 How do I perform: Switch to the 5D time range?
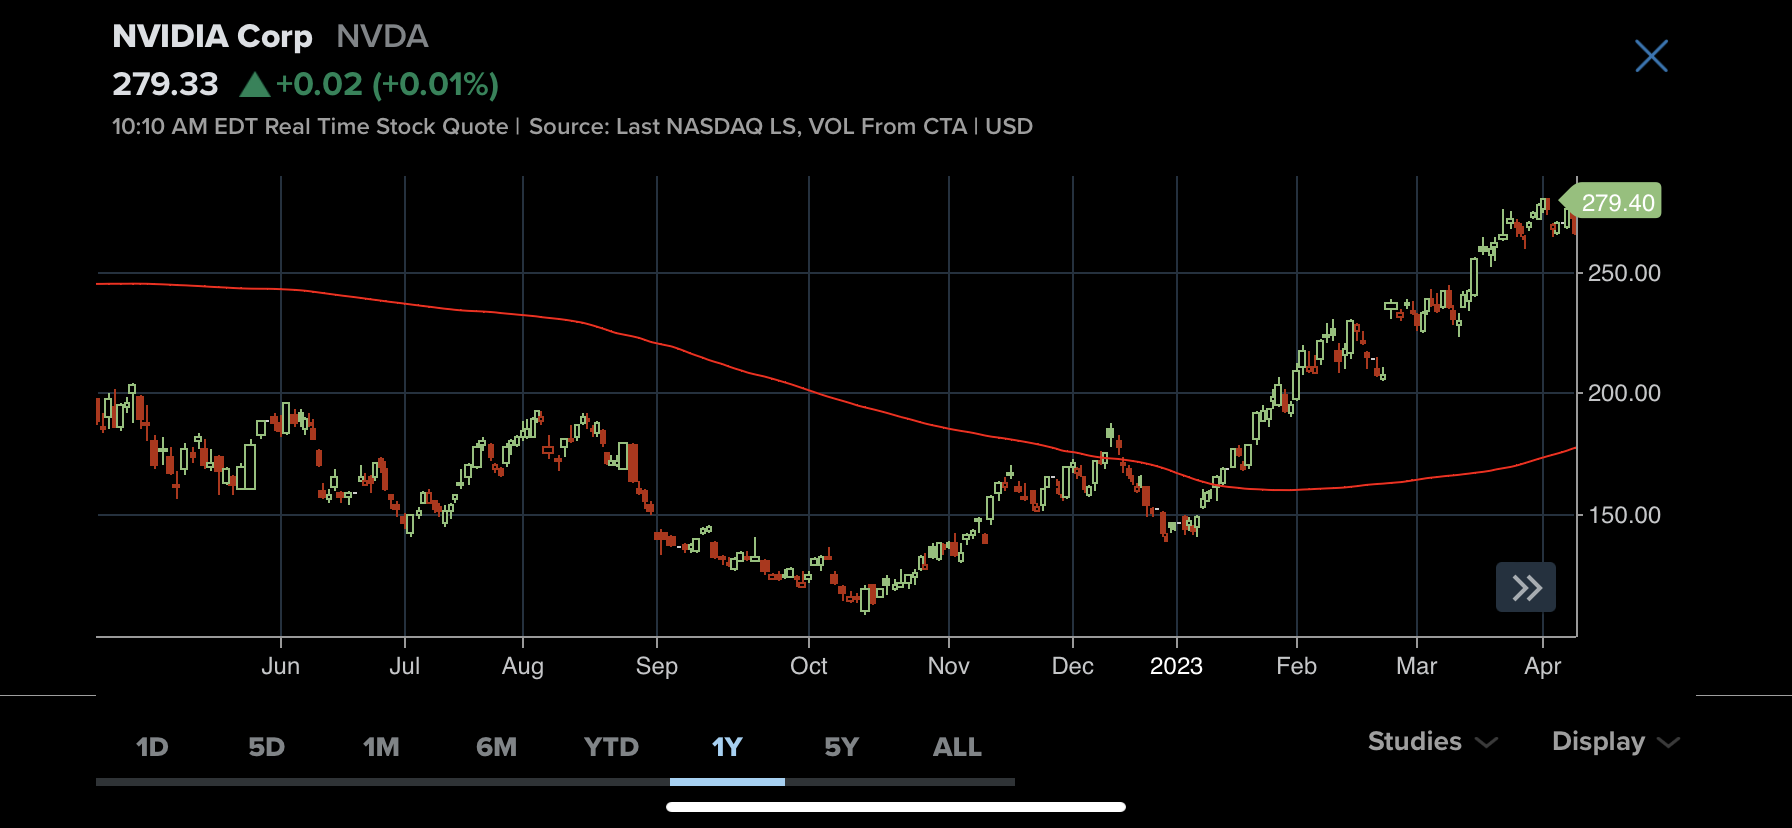click(266, 747)
